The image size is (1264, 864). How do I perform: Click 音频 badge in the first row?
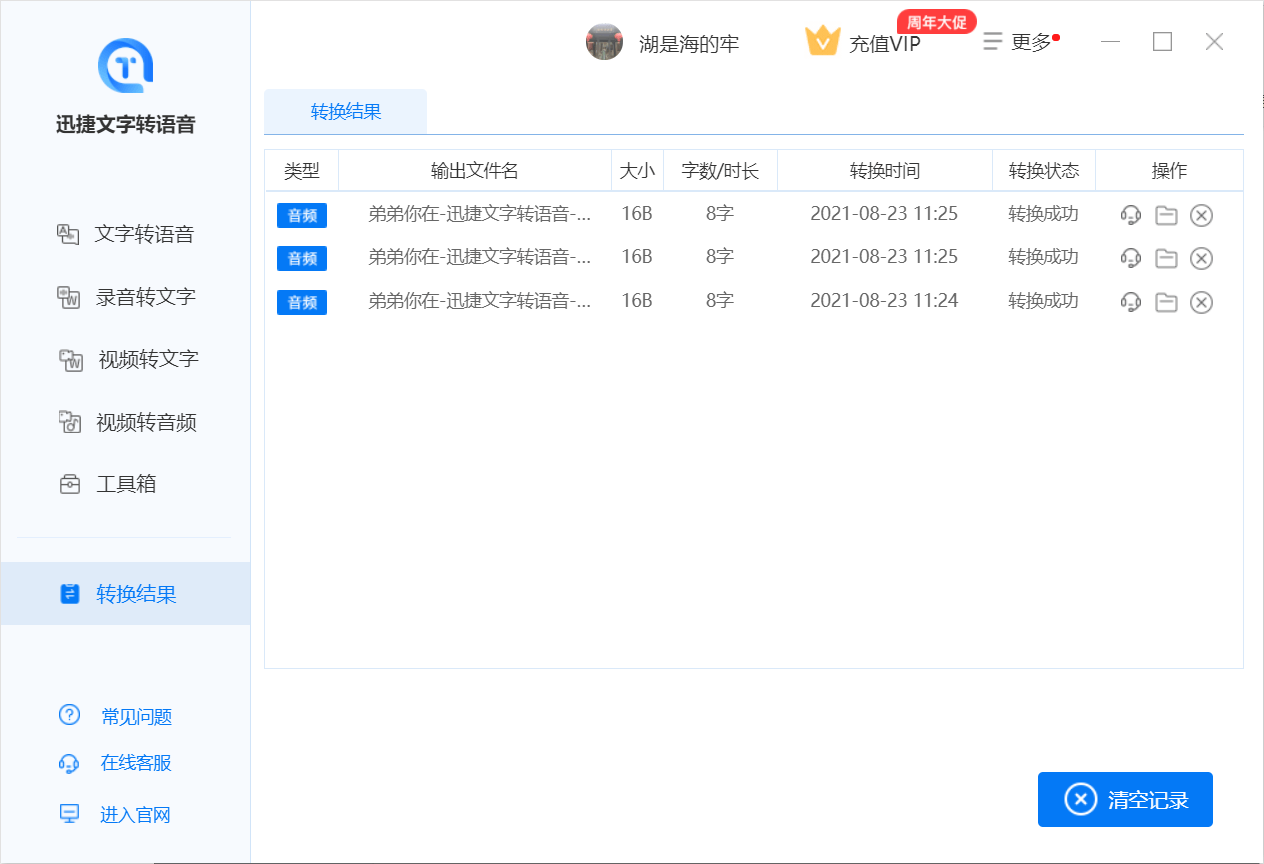click(x=302, y=215)
